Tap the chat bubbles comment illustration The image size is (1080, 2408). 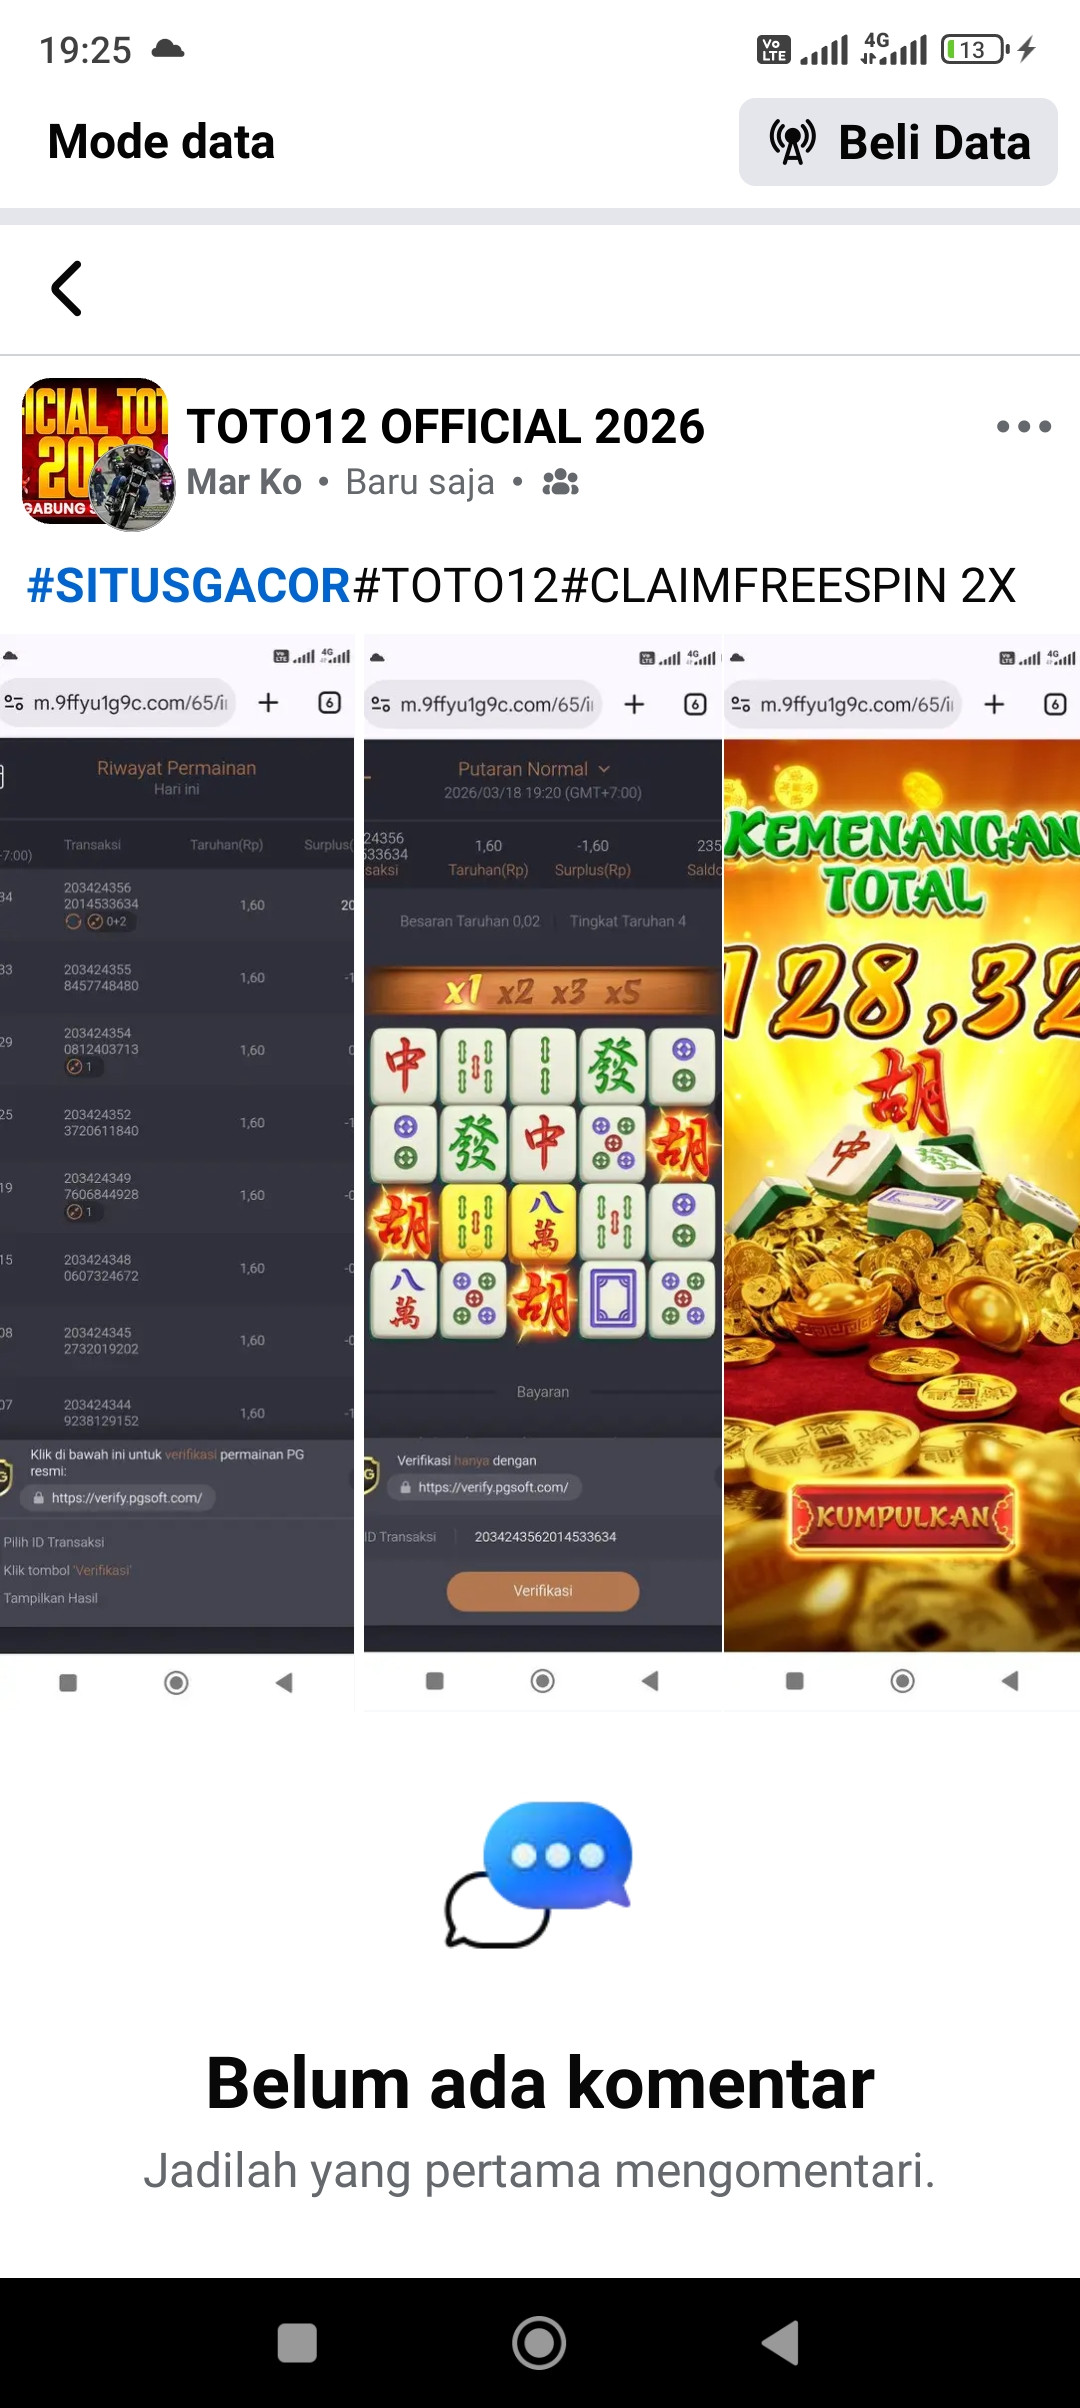click(x=539, y=1874)
